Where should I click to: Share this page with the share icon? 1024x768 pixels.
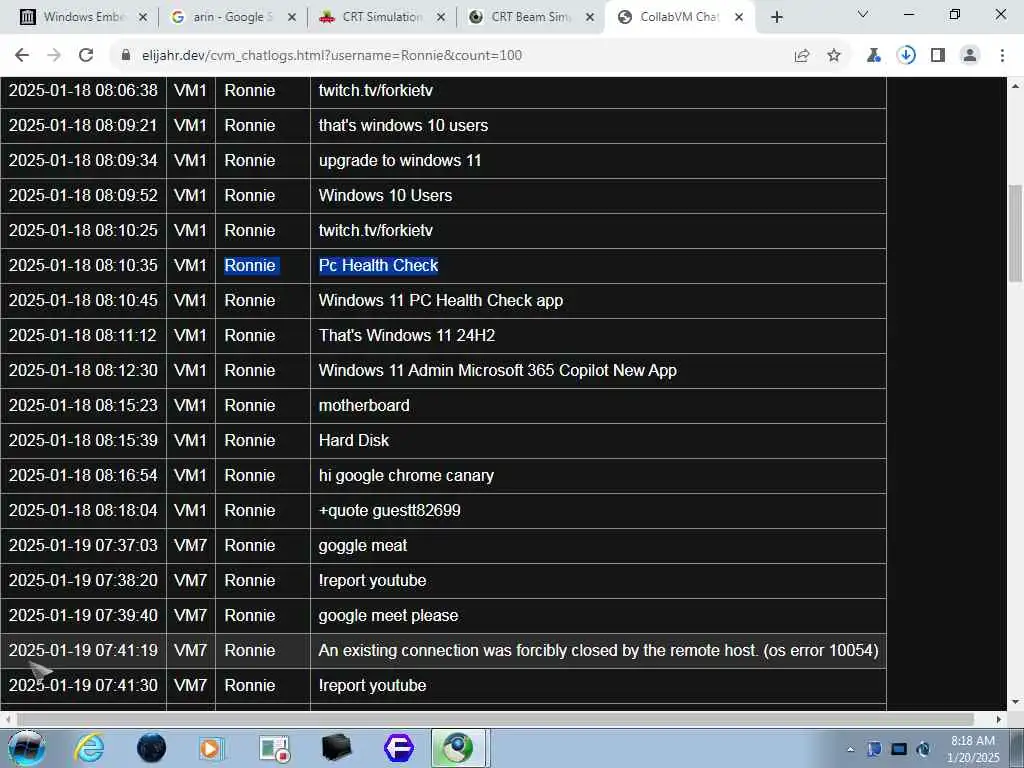coord(802,56)
